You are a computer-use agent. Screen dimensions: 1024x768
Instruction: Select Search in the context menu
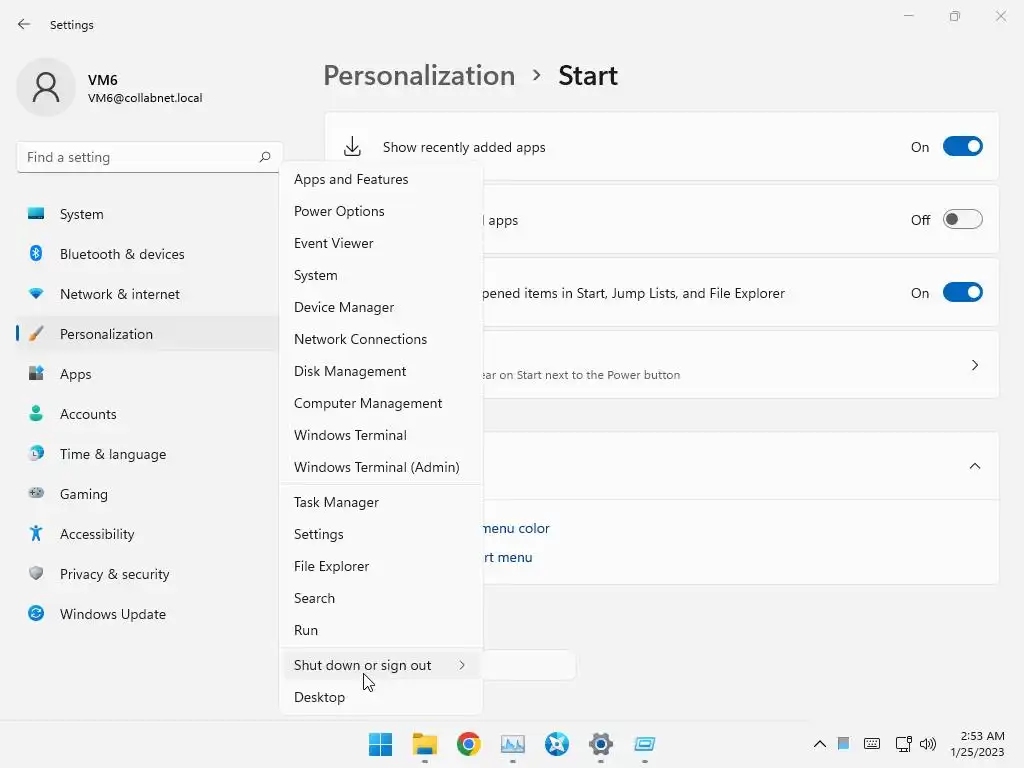tap(381, 598)
